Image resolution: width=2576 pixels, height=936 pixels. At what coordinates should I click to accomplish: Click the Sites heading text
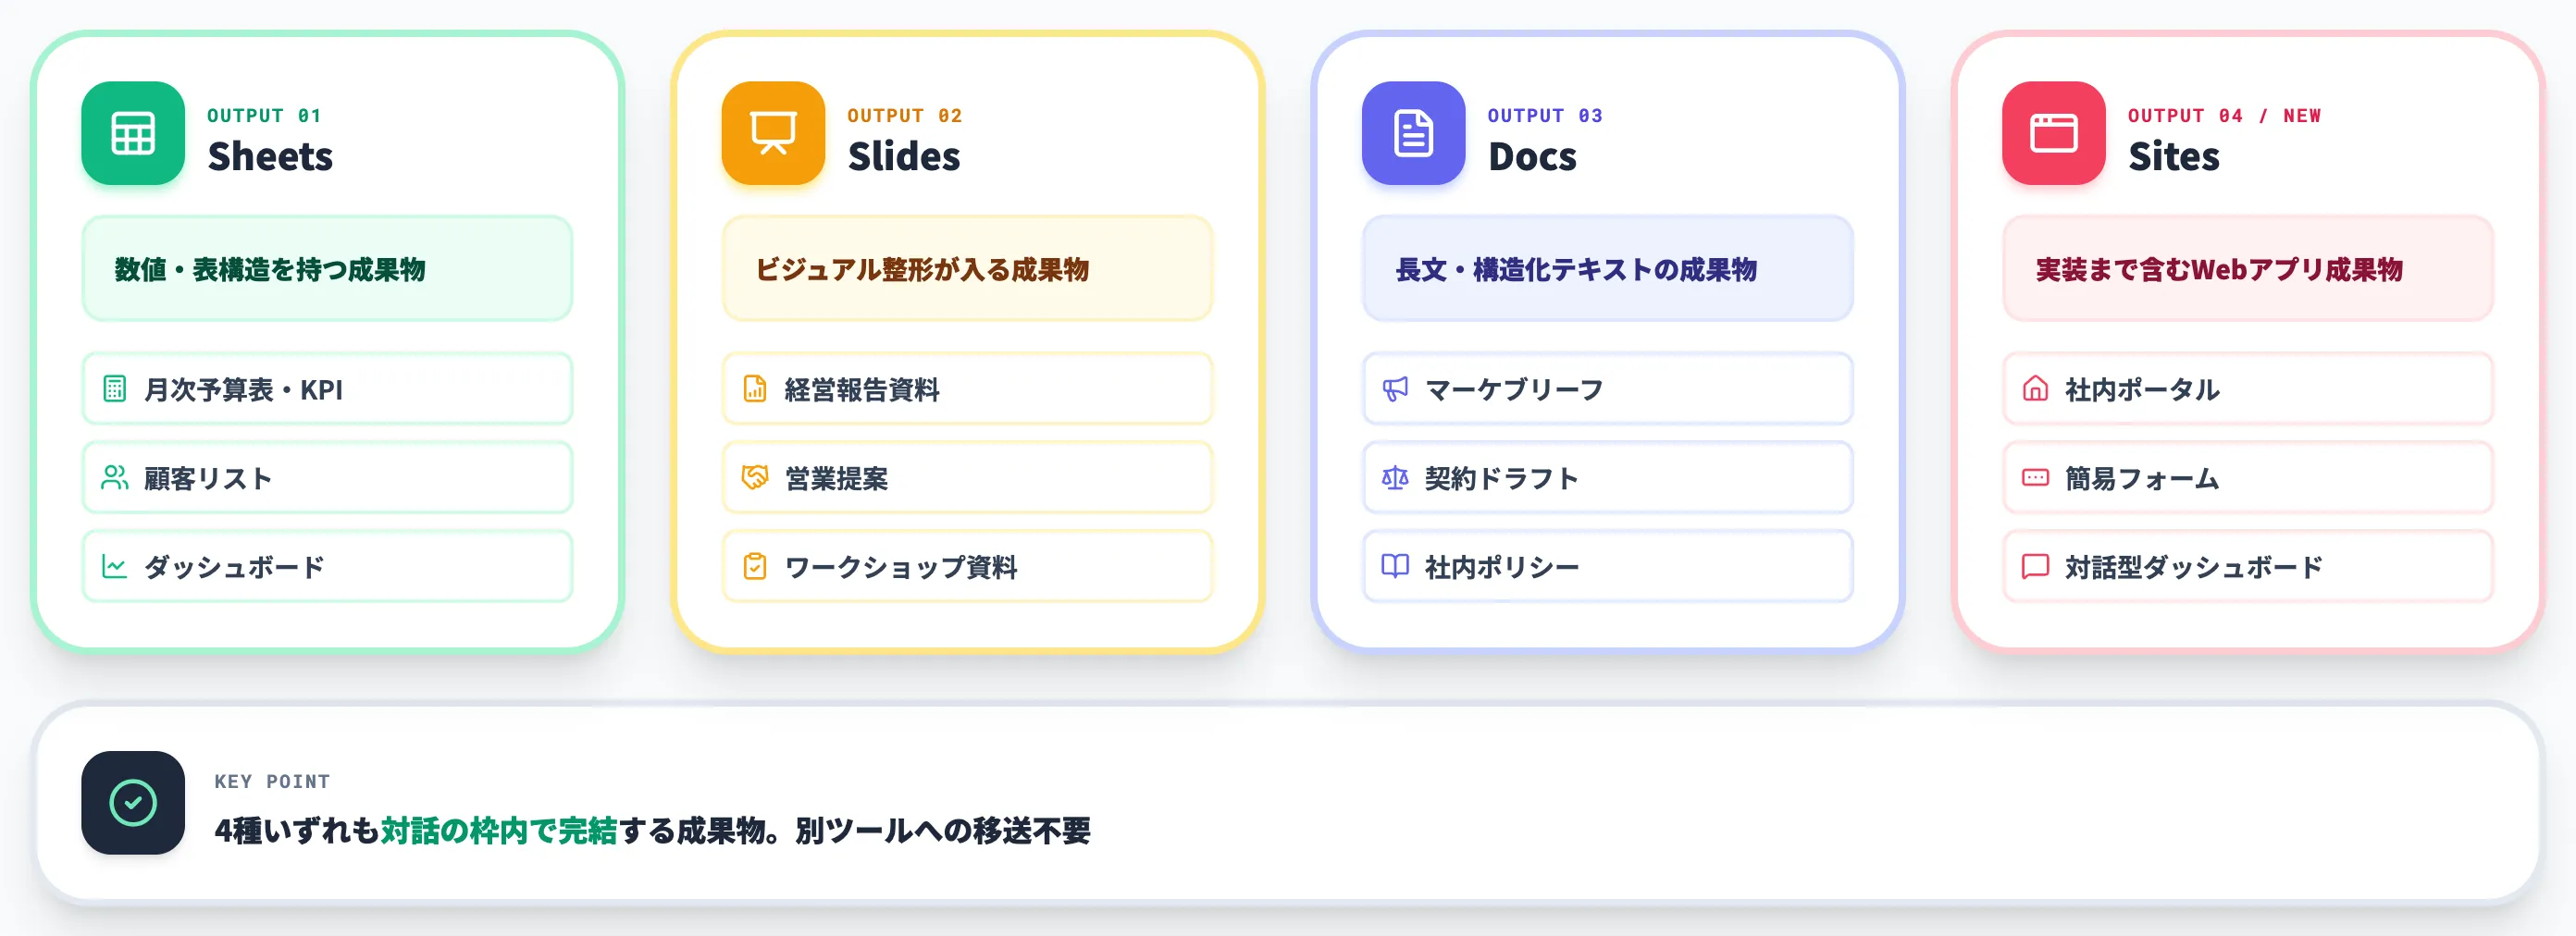point(2173,157)
